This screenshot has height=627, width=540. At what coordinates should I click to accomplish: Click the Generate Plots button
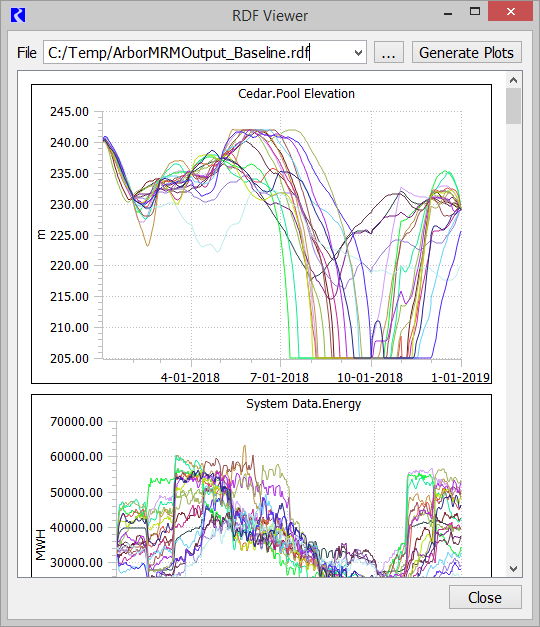pyautogui.click(x=466, y=52)
